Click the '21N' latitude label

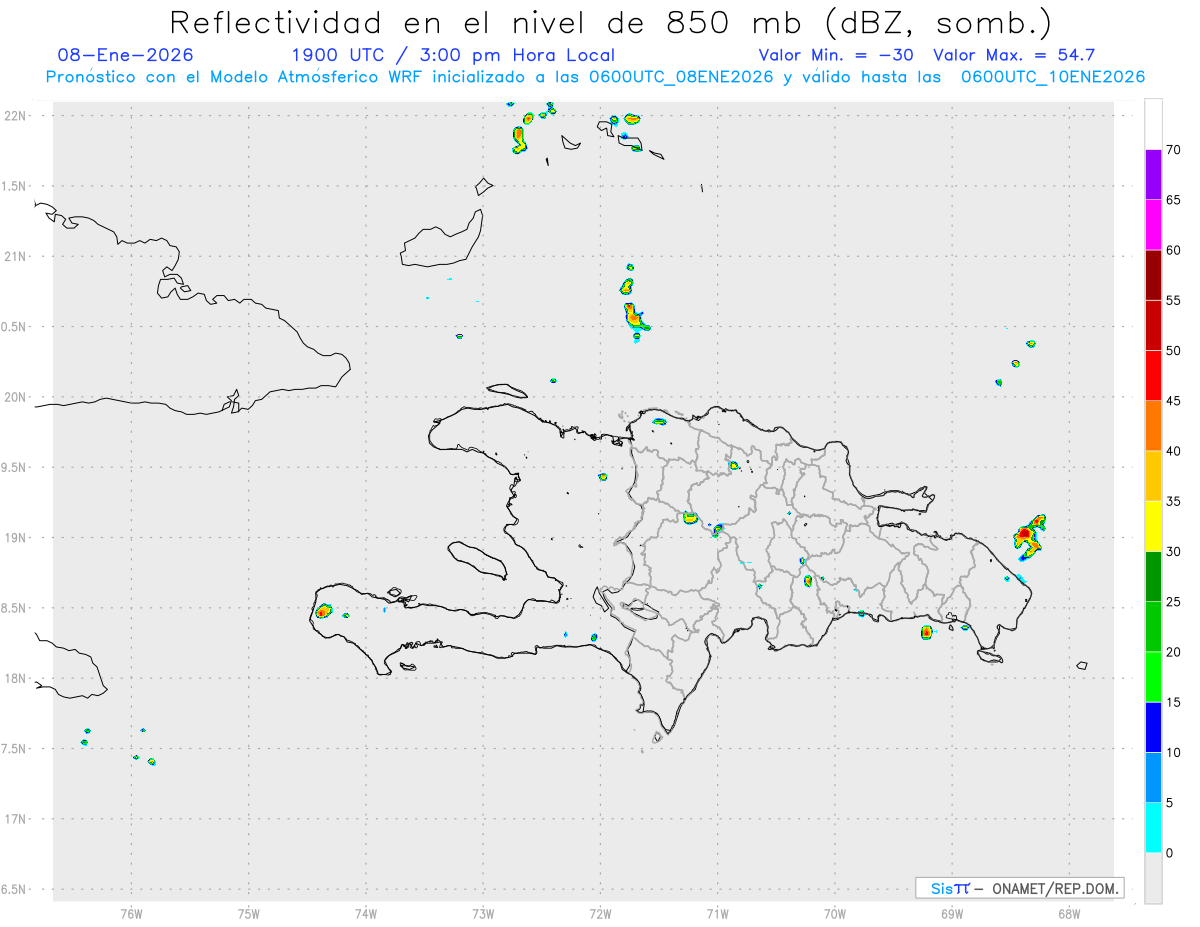pyautogui.click(x=17, y=257)
